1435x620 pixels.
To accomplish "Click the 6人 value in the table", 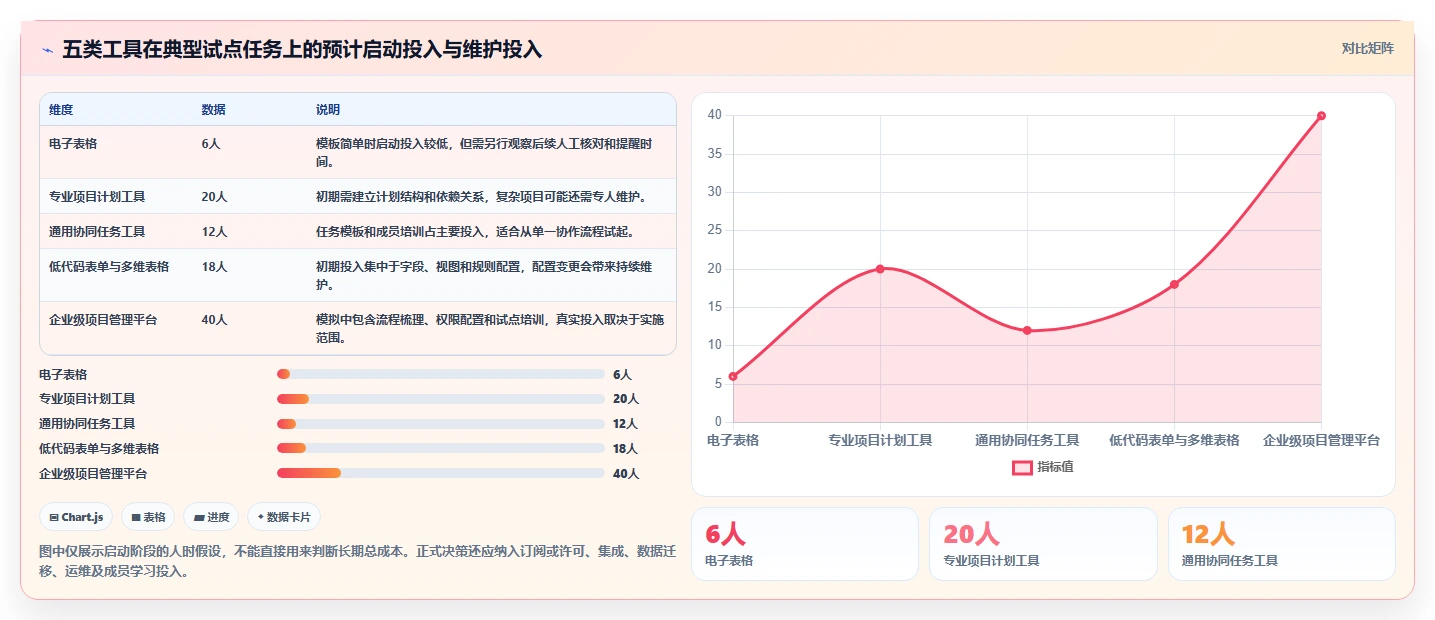I will point(210,144).
